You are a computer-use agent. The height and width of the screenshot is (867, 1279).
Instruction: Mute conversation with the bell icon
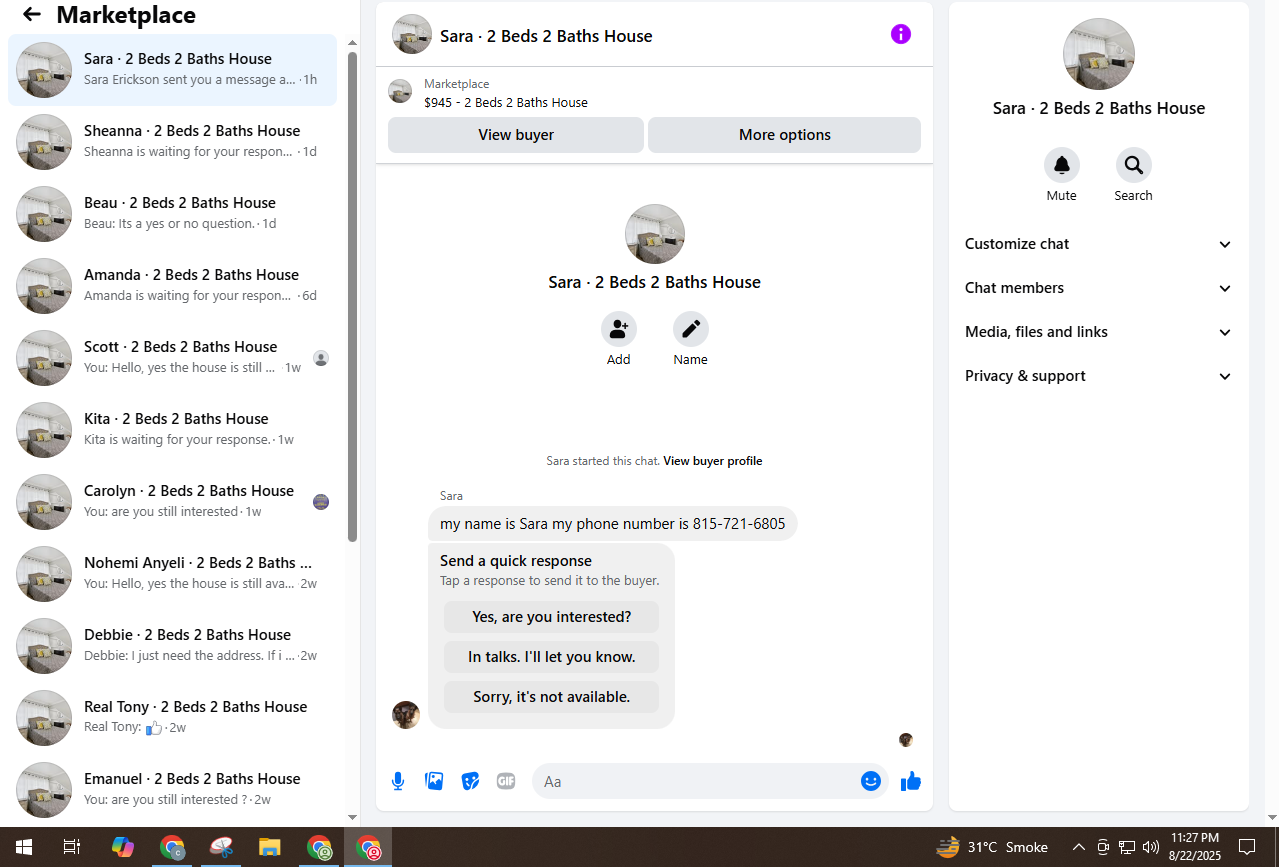pyautogui.click(x=1062, y=165)
